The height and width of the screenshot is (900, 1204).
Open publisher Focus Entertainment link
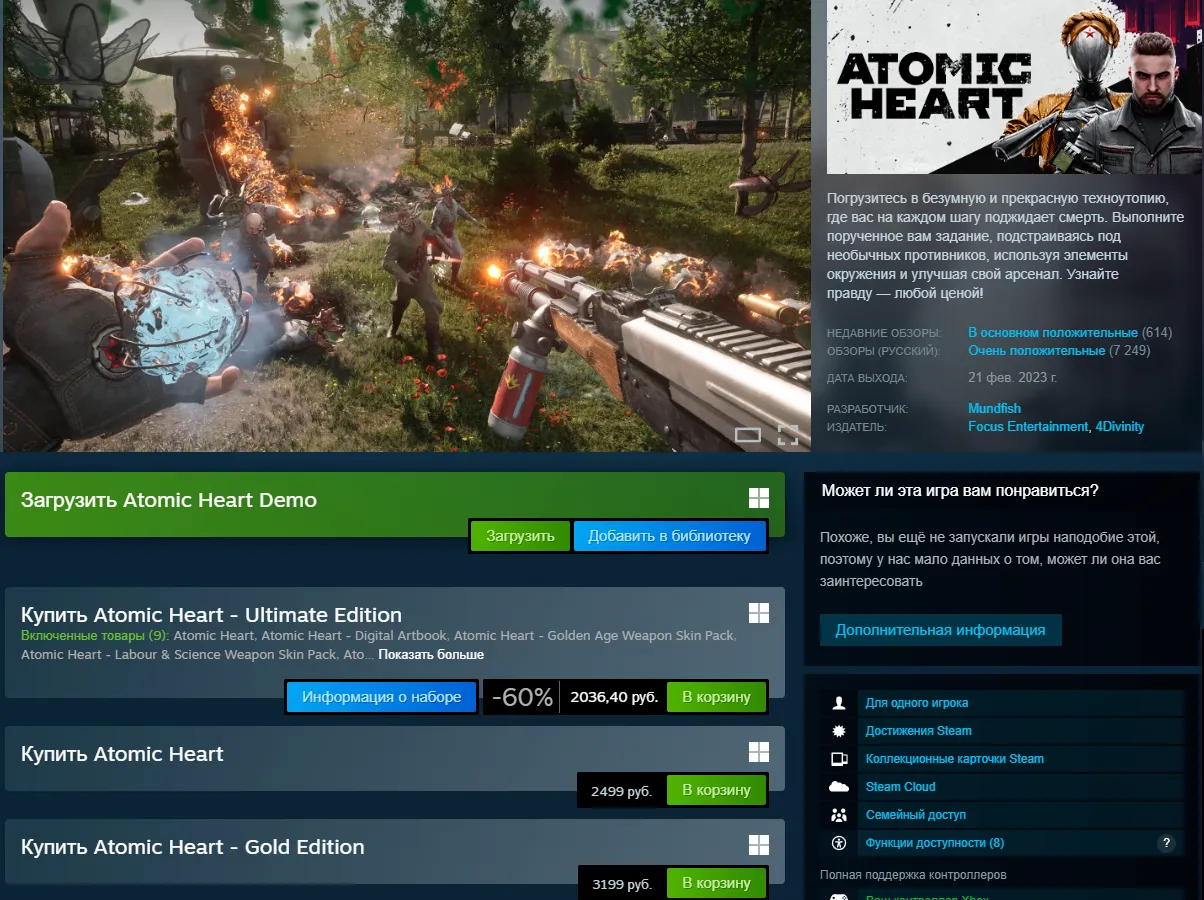pos(1028,427)
